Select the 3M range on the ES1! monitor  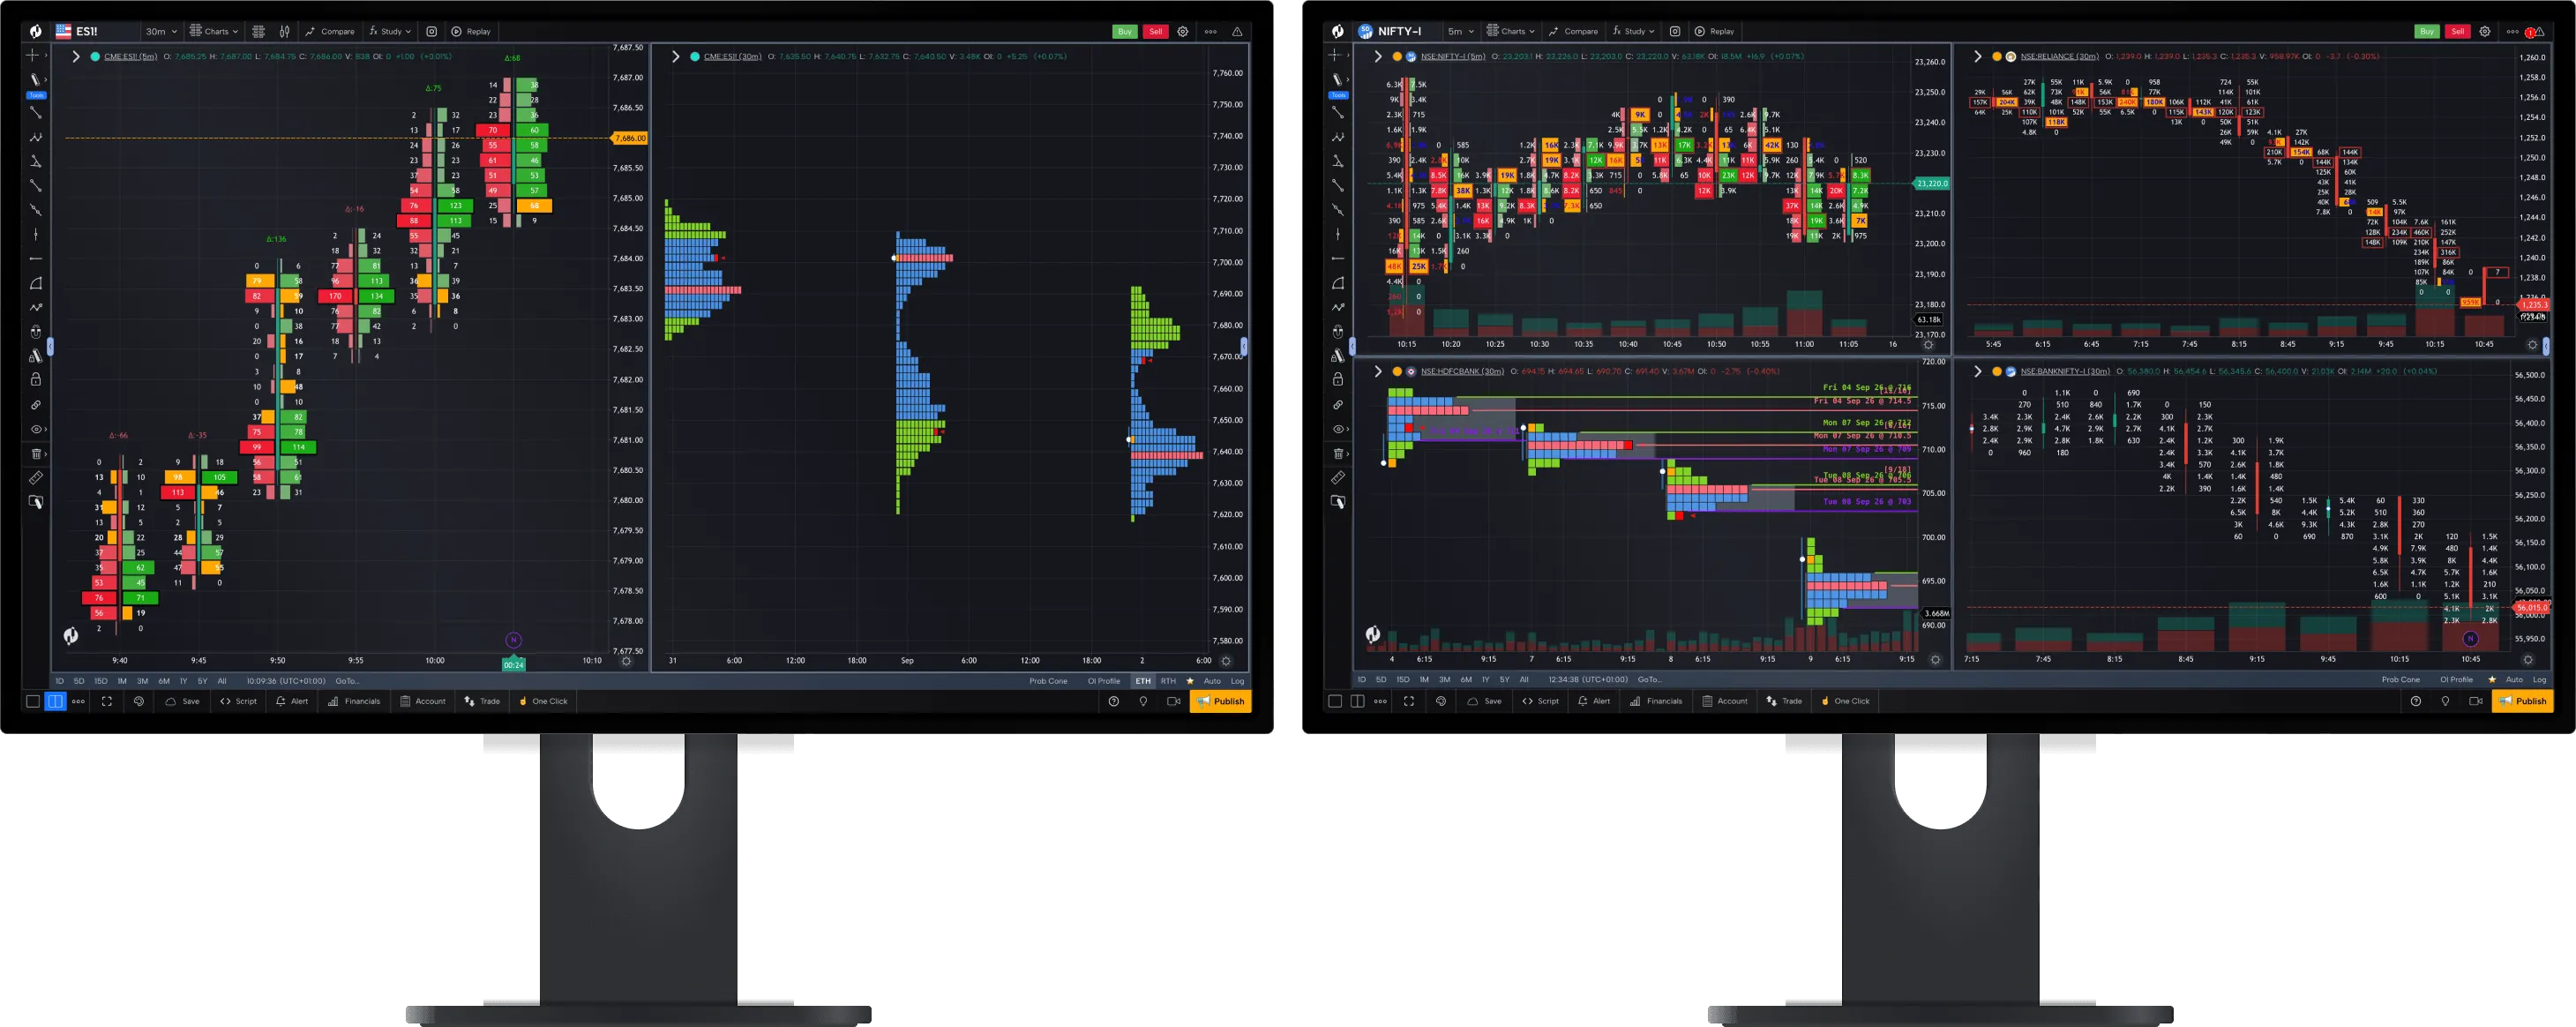(142, 681)
